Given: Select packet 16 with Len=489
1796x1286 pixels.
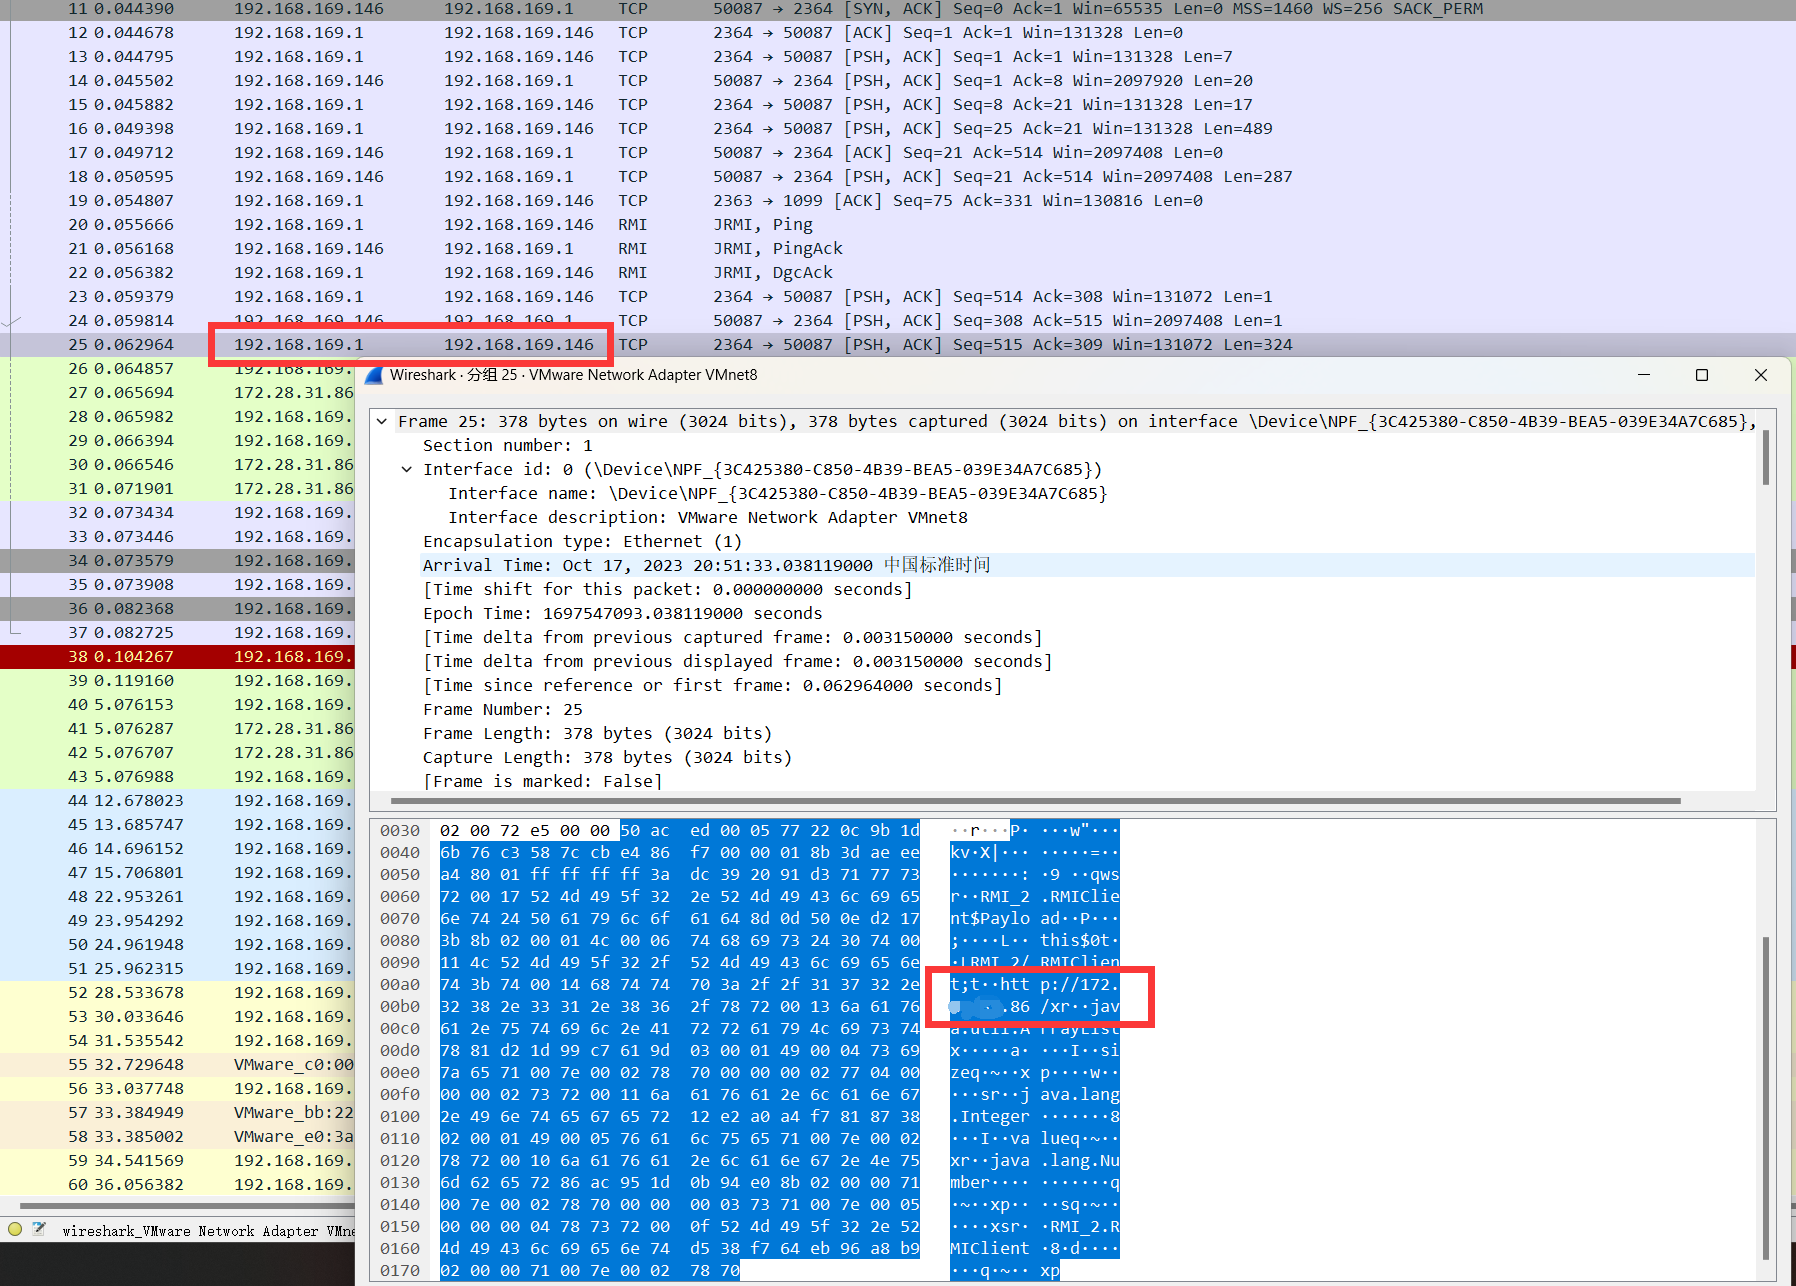Looking at the screenshot, I should click(898, 129).
